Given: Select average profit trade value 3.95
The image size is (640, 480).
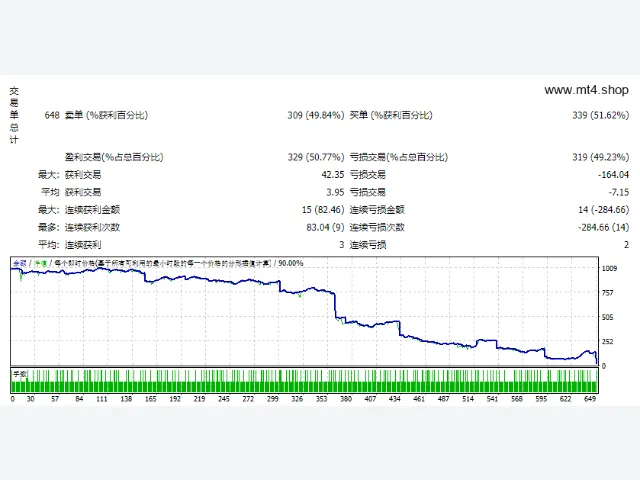Looking at the screenshot, I should [335, 192].
